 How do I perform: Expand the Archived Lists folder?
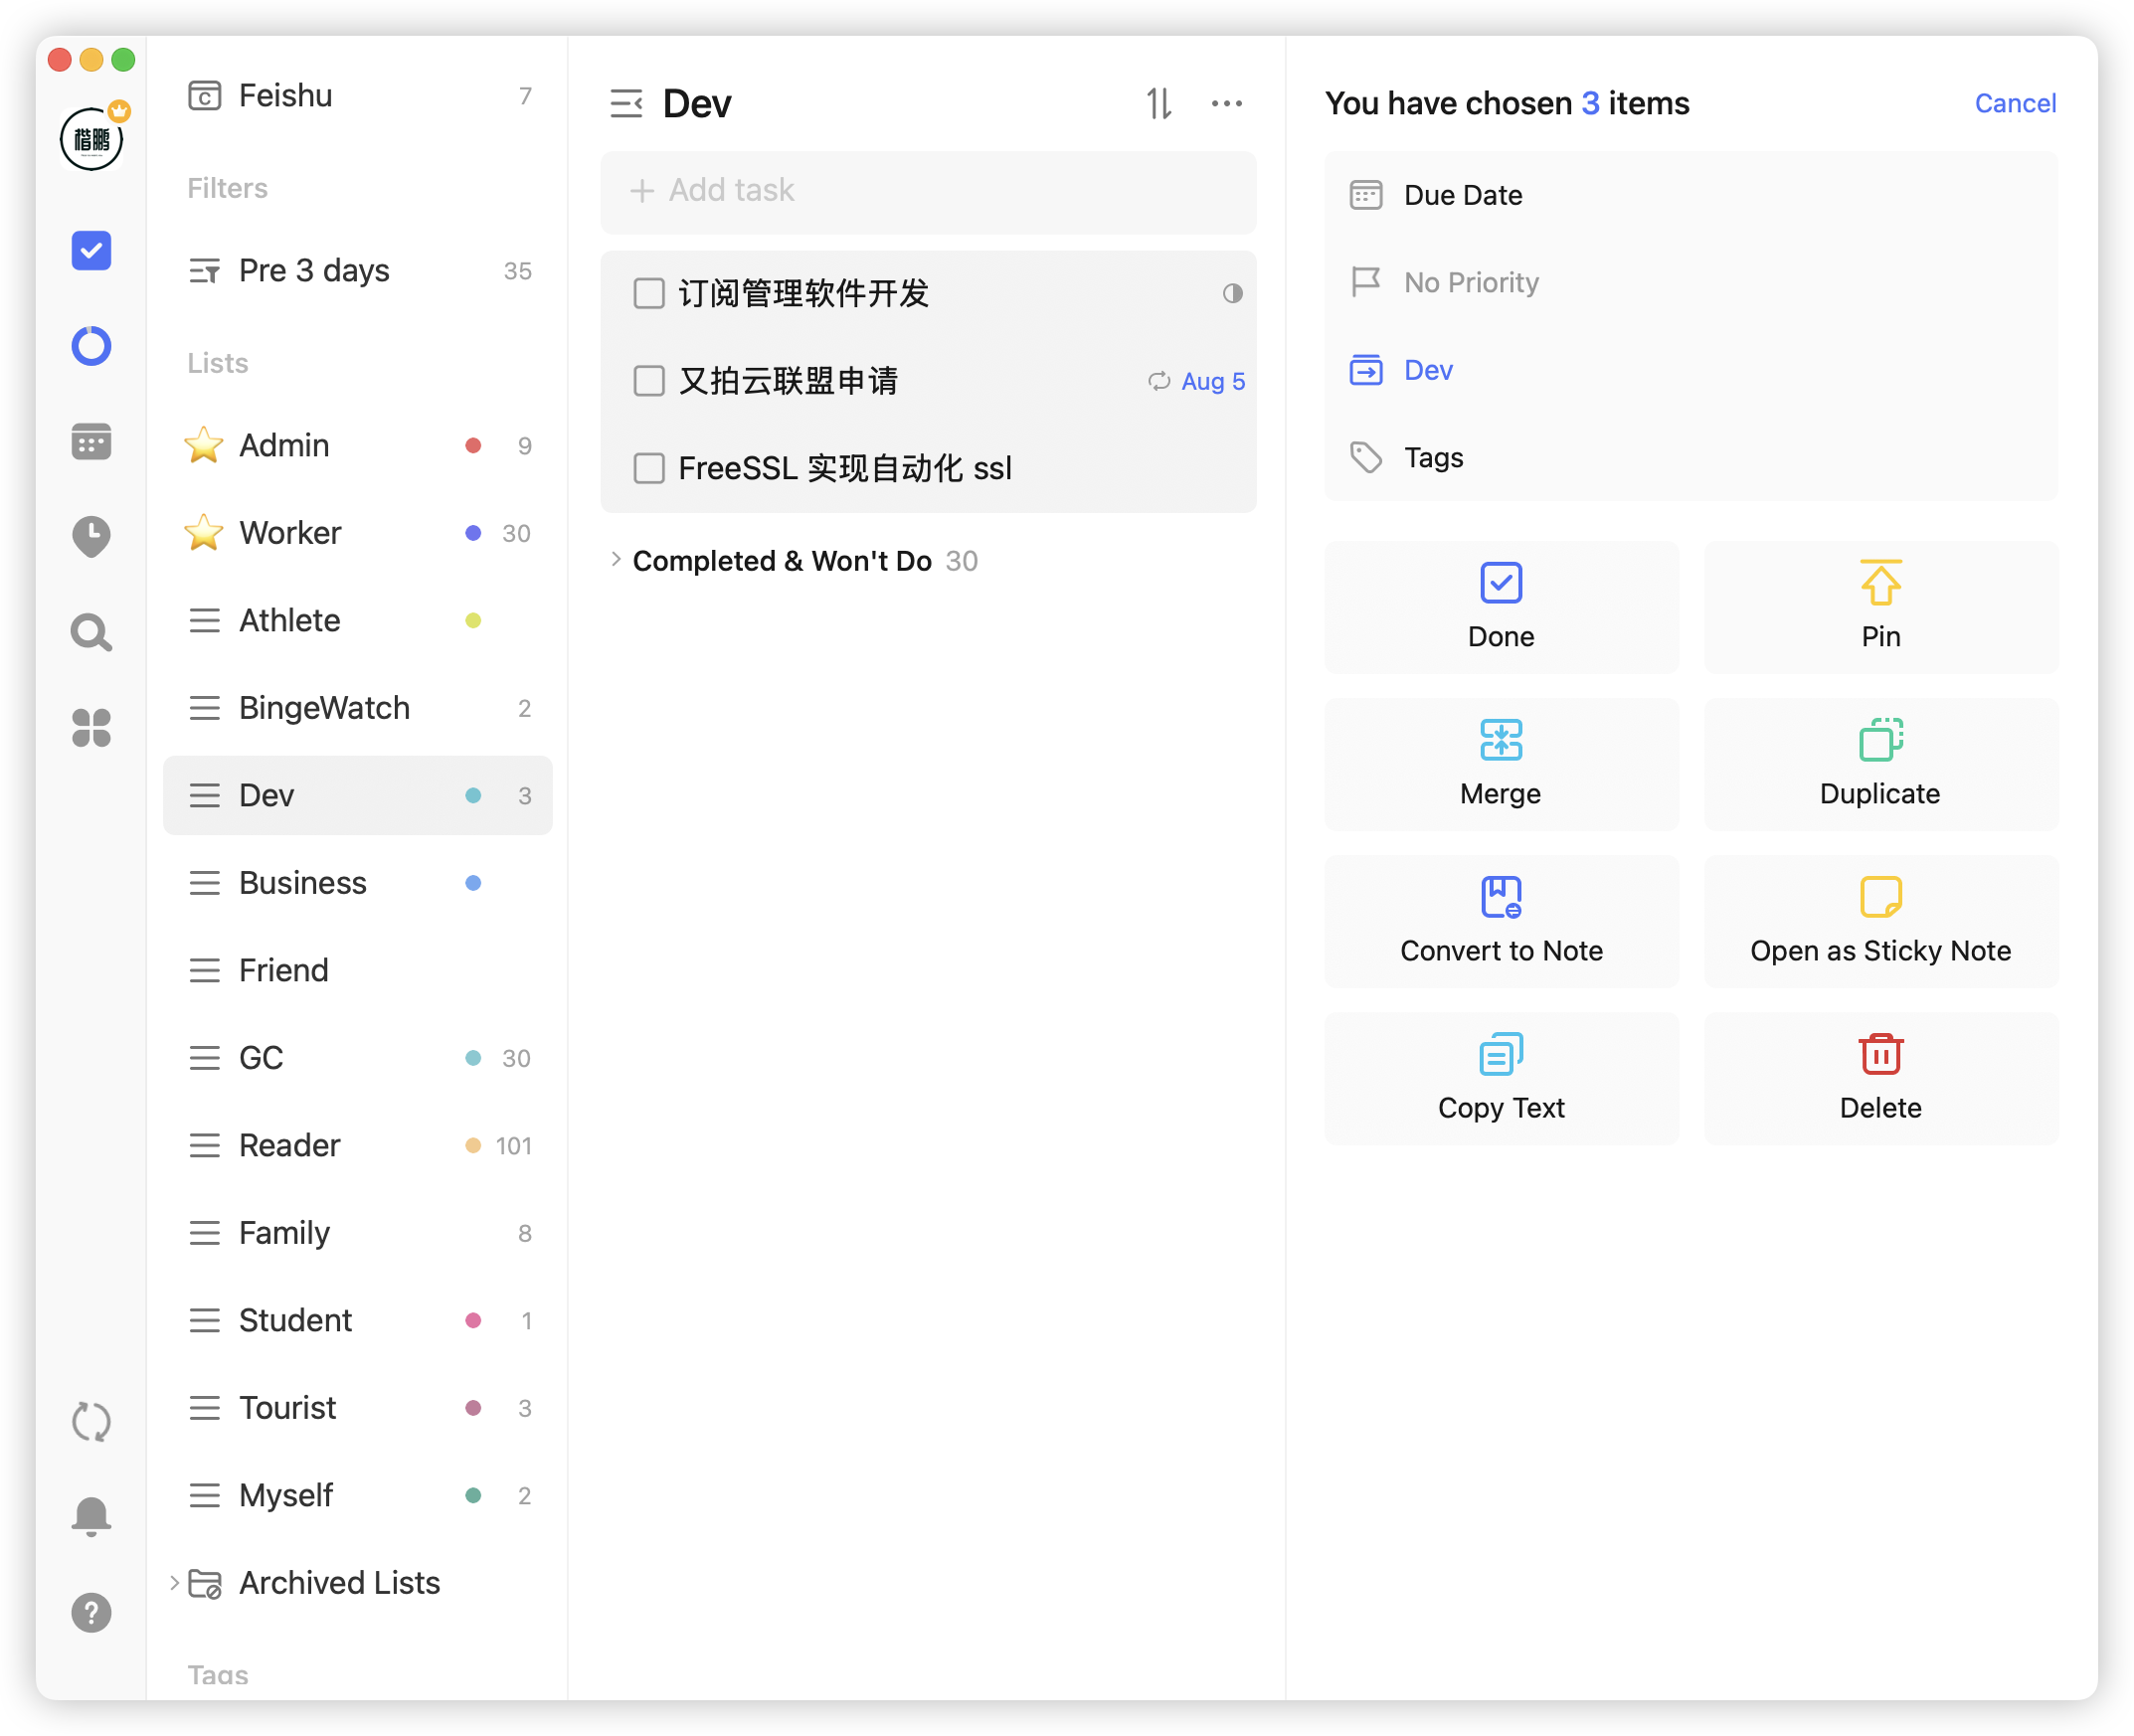[174, 1582]
